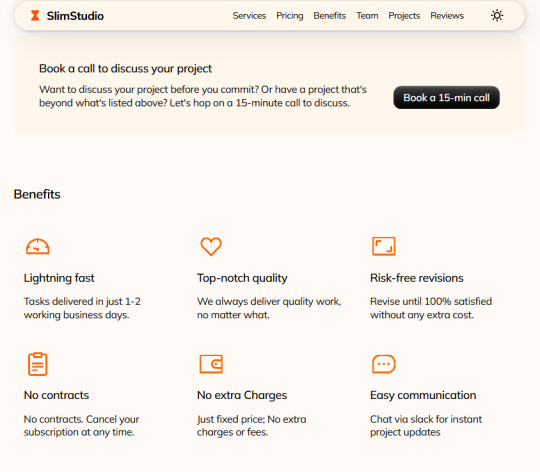This screenshot has height=472, width=540.
Task: Click the clipboard icon above No contracts
Action: point(38,364)
